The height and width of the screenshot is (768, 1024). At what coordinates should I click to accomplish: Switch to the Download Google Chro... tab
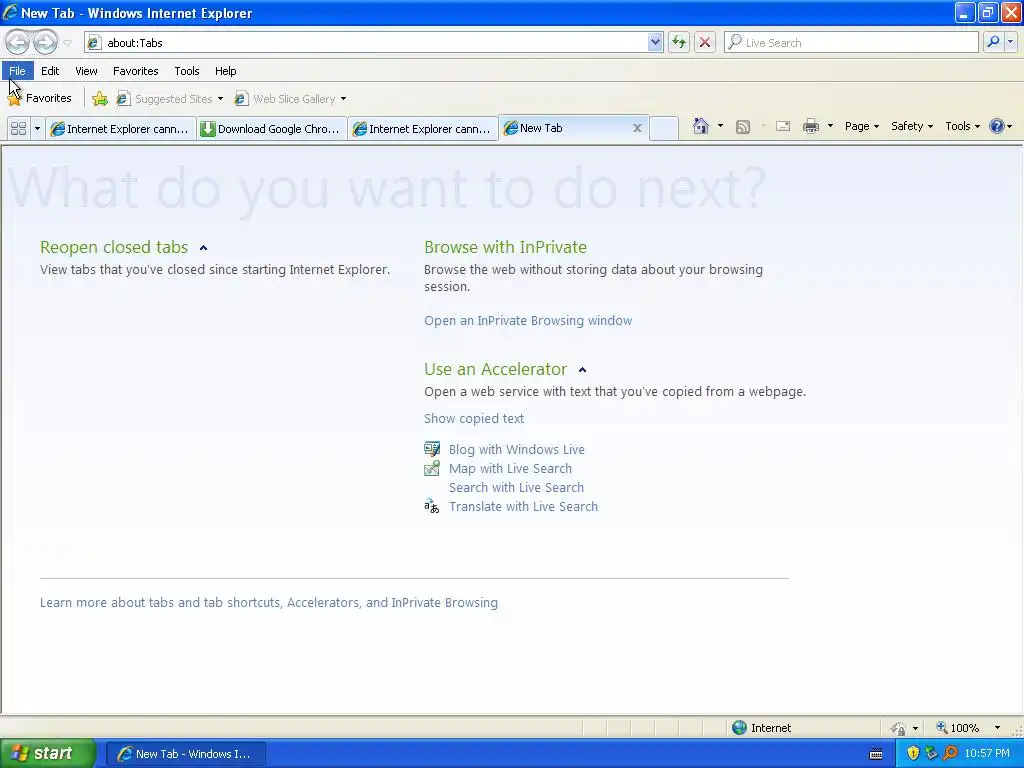pyautogui.click(x=272, y=129)
